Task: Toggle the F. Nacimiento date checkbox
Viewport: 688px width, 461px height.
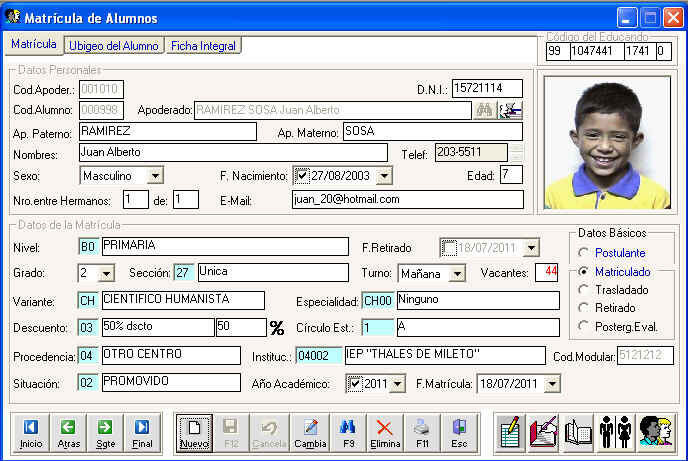Action: [x=302, y=176]
